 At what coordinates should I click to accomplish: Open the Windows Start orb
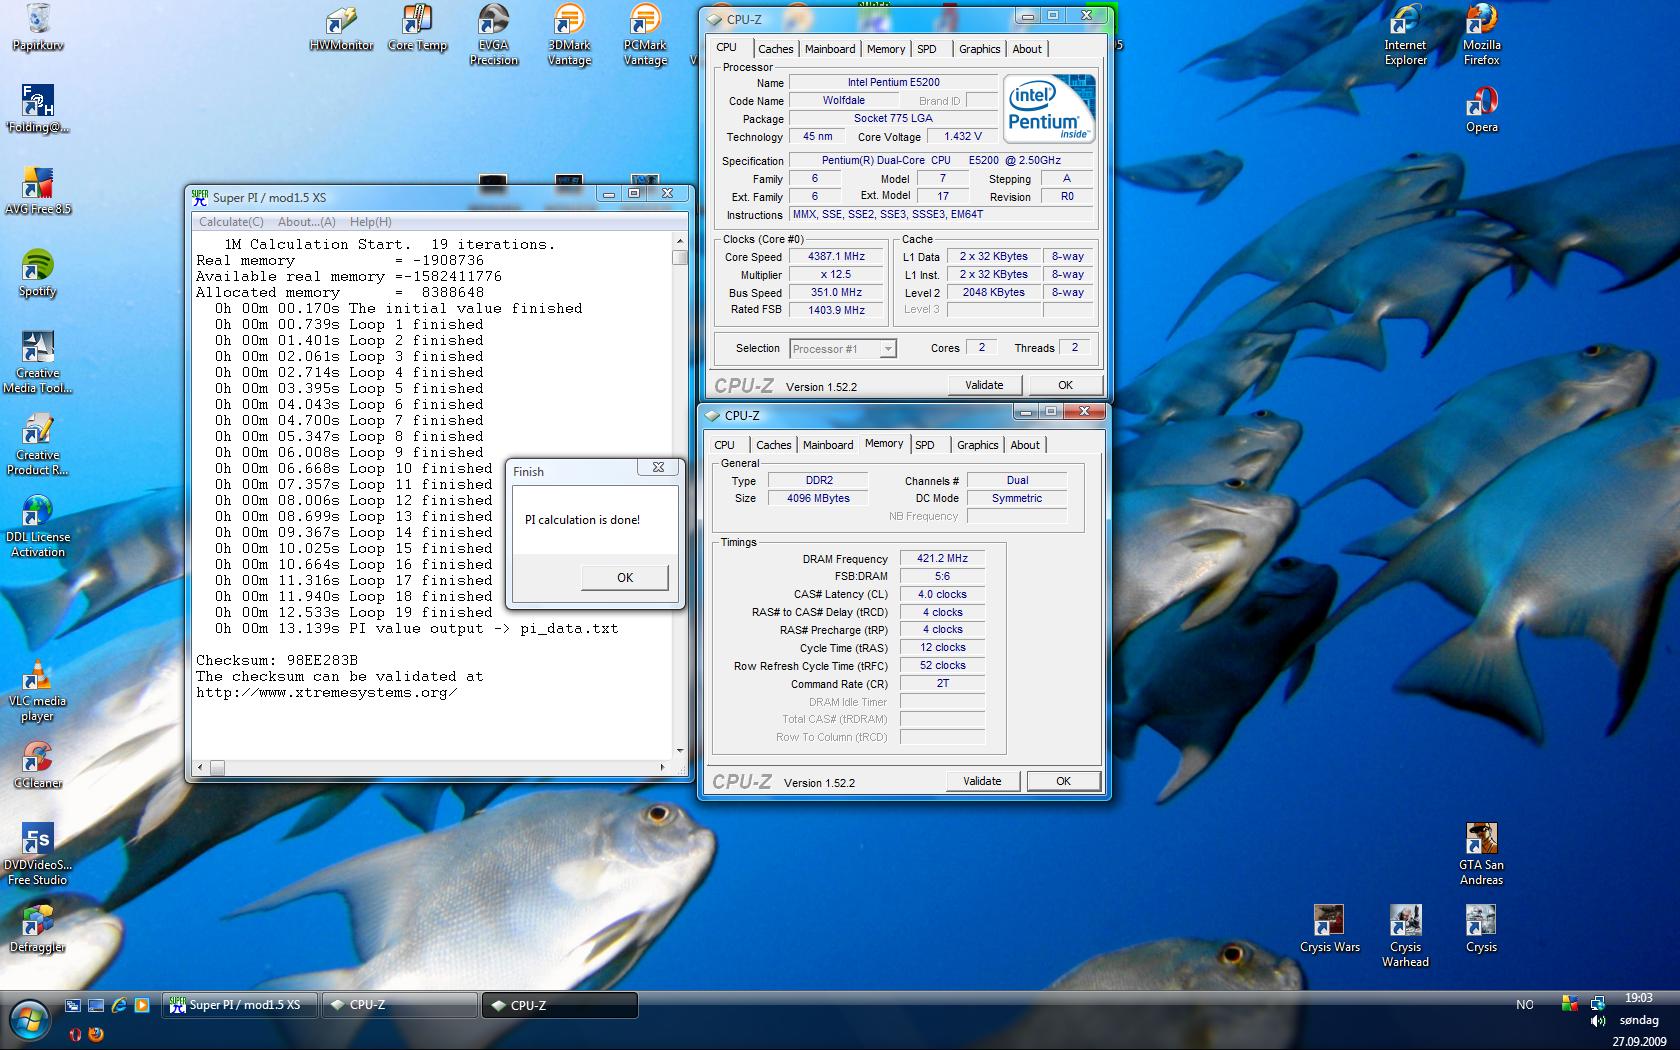(29, 1019)
